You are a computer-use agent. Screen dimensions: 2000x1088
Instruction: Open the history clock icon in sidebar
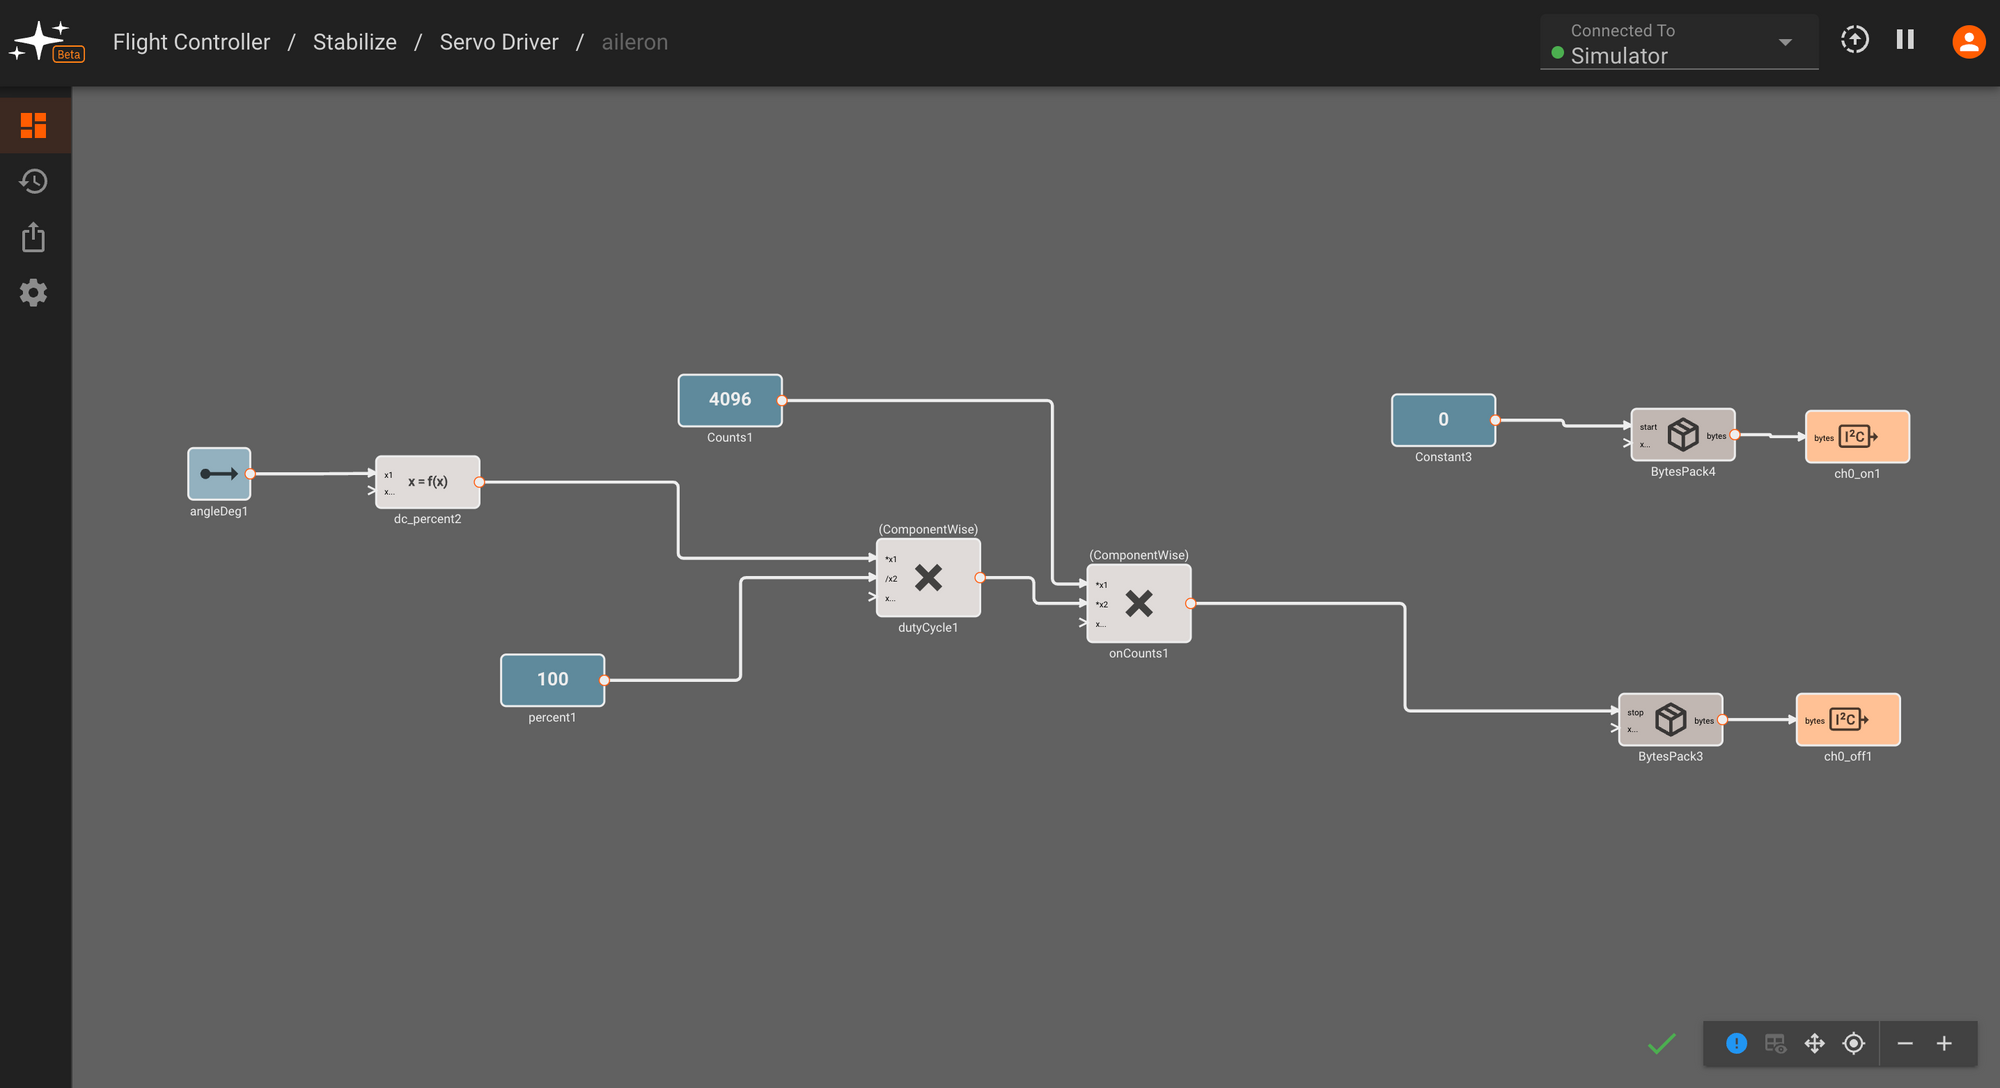[34, 182]
